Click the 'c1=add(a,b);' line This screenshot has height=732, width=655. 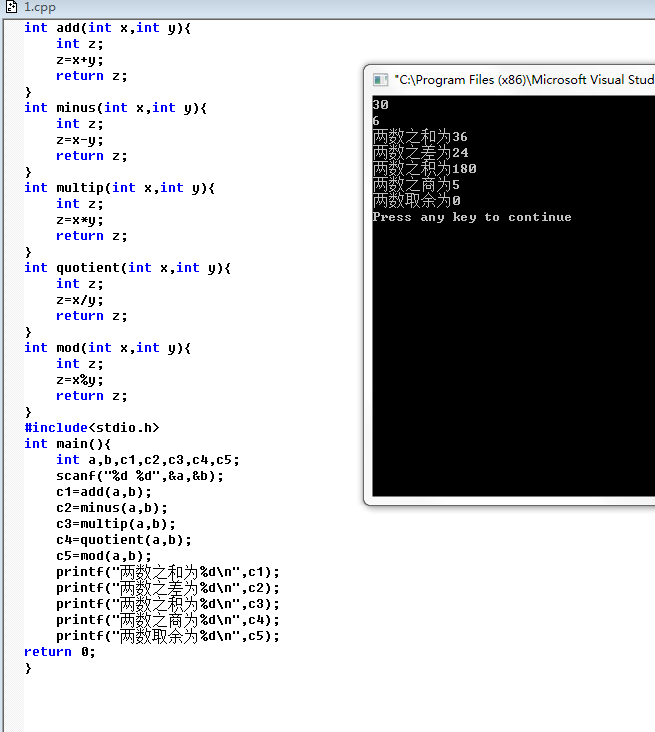coord(104,492)
